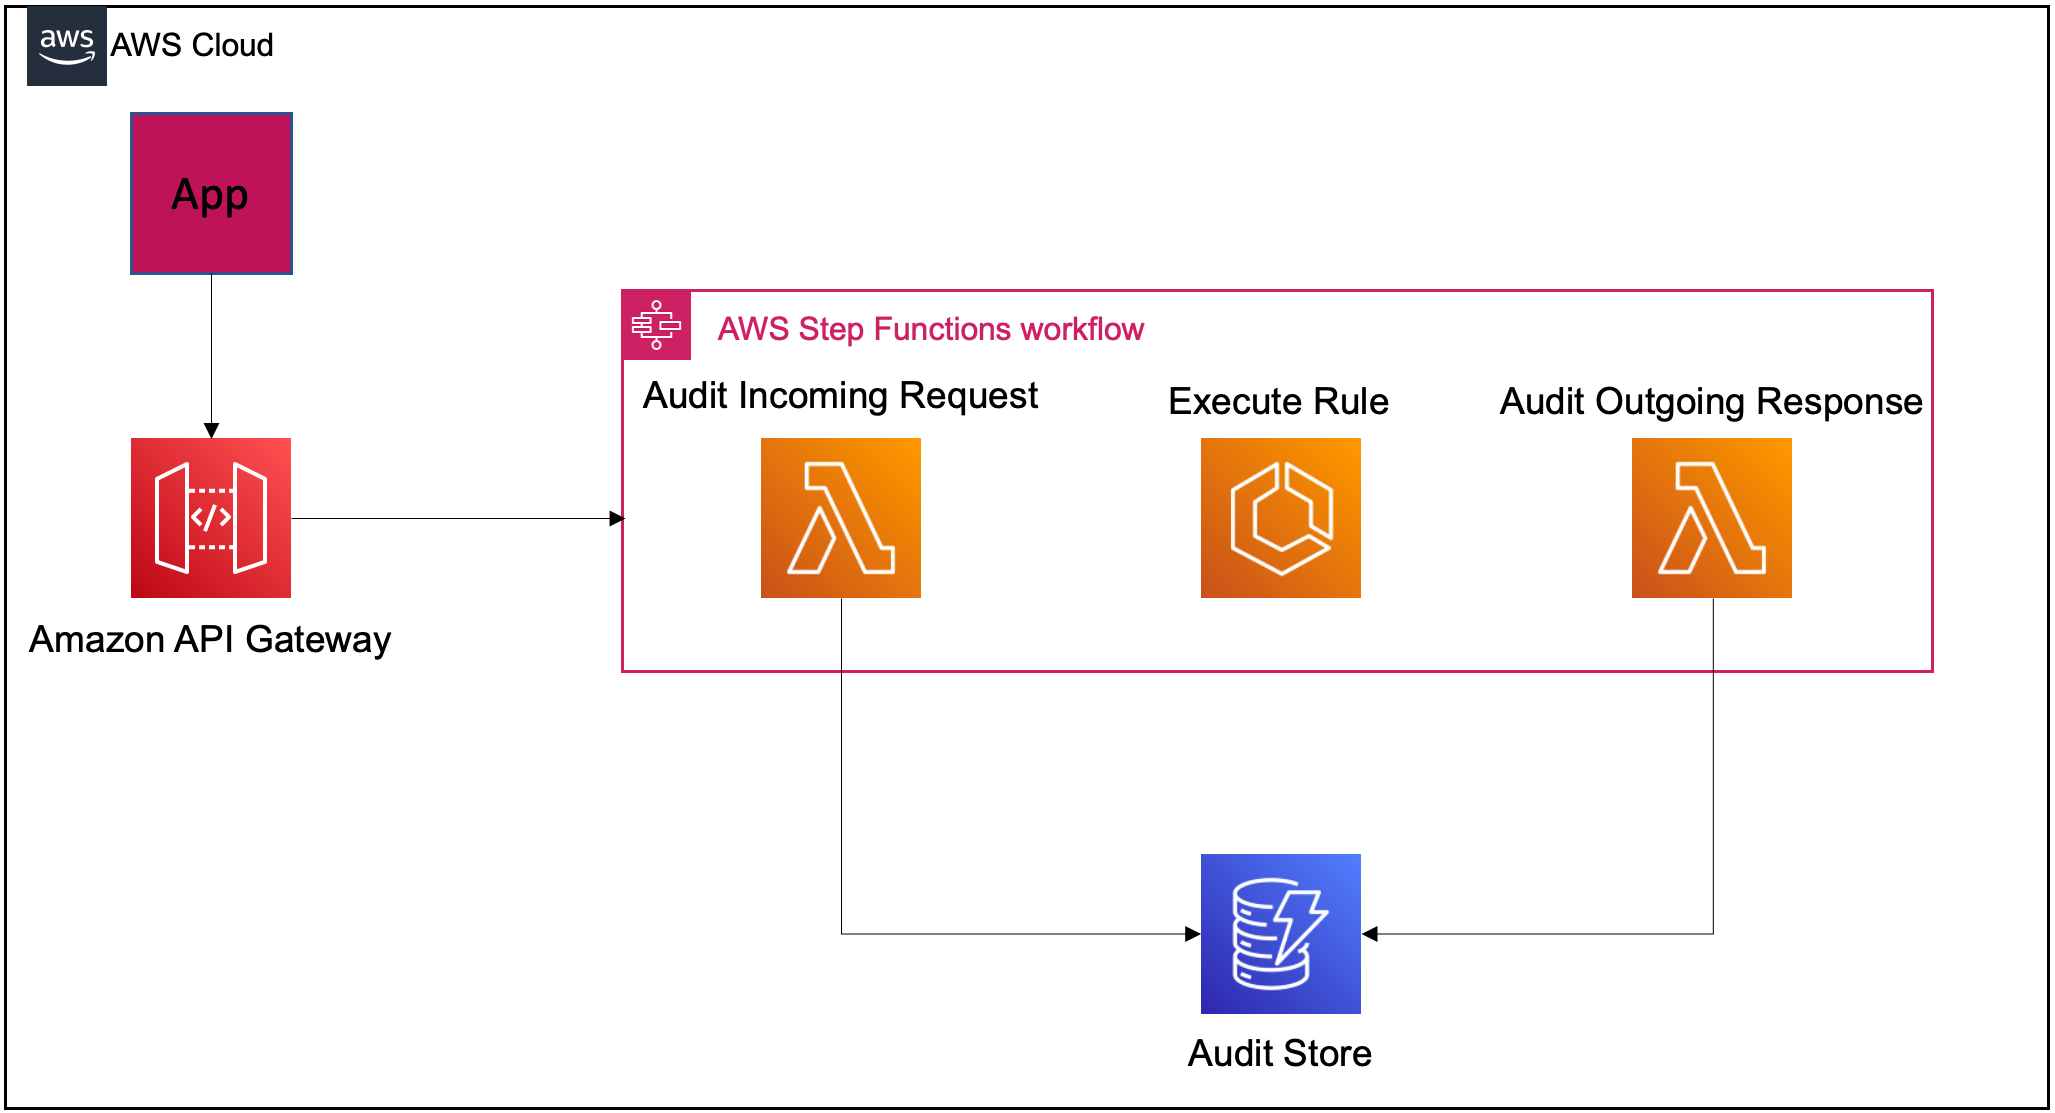Select the Audit Incoming Request Lambda icon
Image resolution: width=2055 pixels, height=1113 pixels.
(841, 518)
